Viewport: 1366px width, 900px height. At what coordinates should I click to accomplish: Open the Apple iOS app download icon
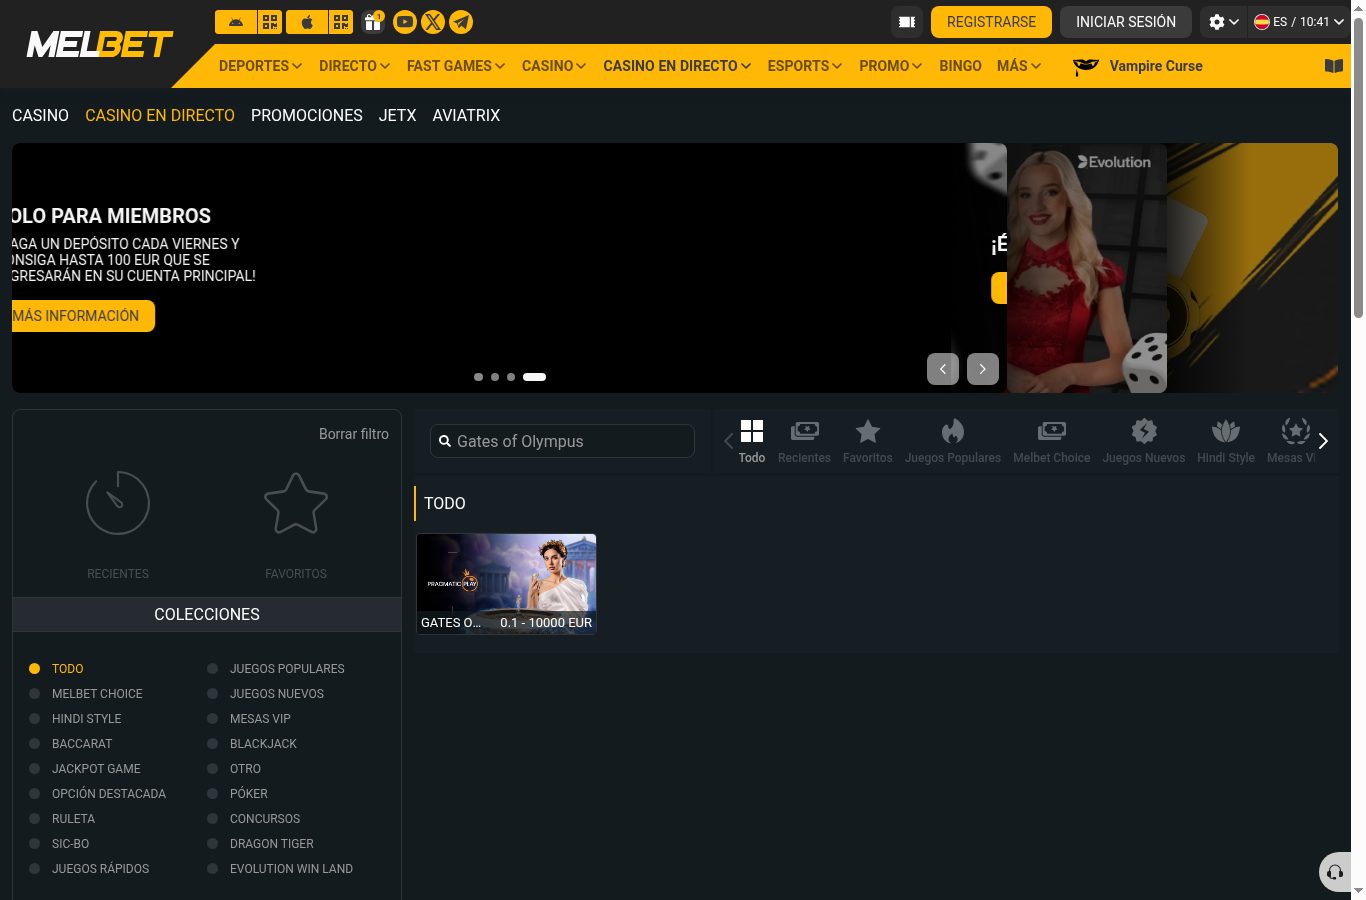(307, 22)
